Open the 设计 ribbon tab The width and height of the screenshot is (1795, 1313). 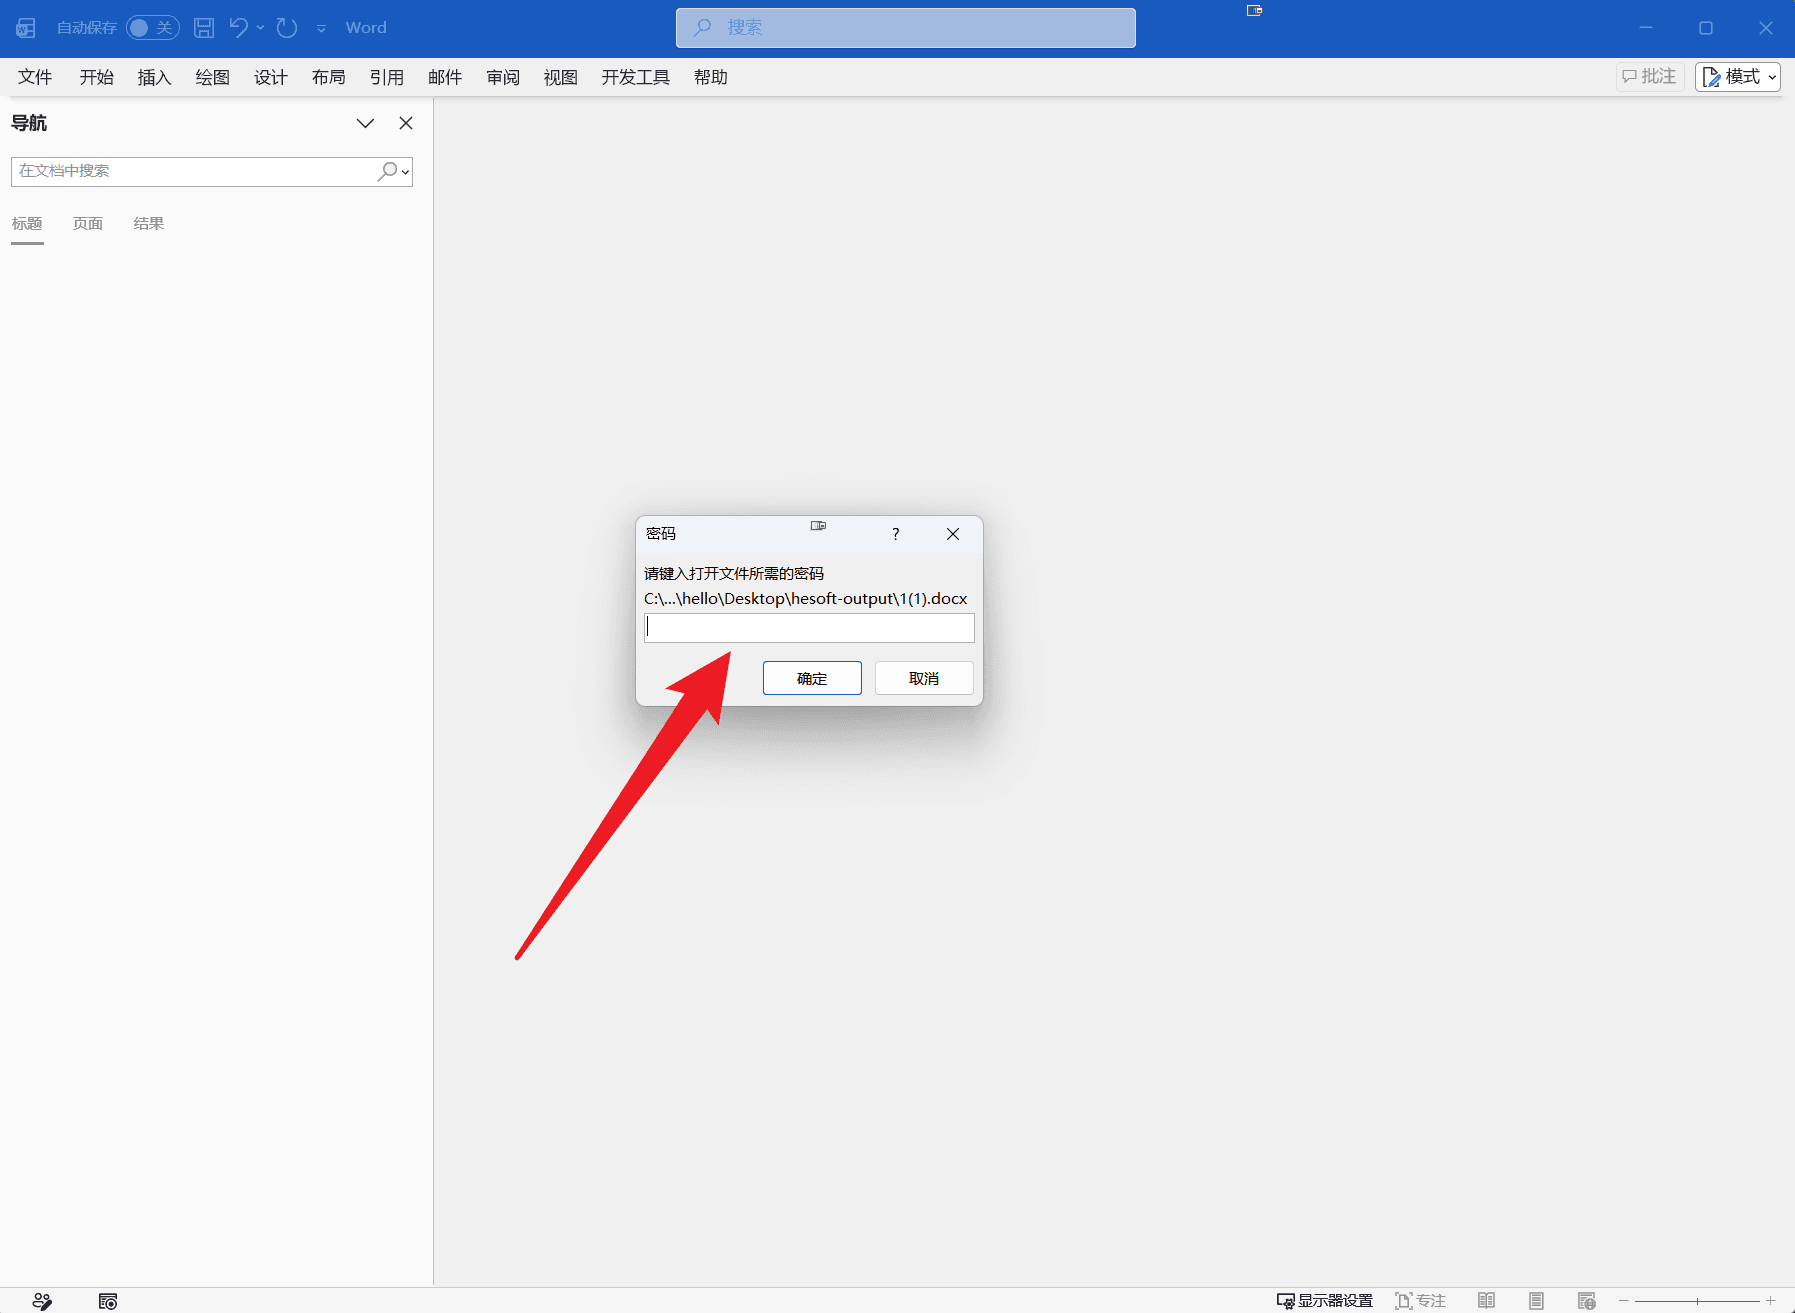[271, 77]
